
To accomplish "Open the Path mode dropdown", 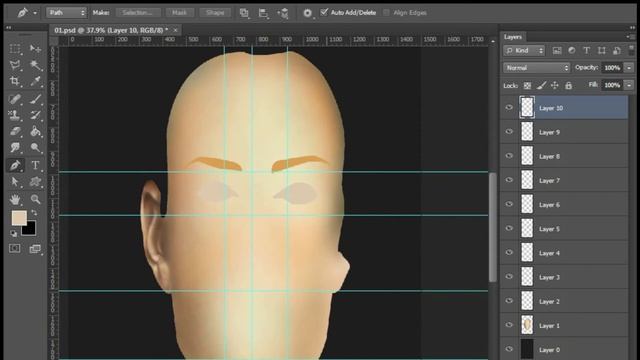I will [x=67, y=13].
